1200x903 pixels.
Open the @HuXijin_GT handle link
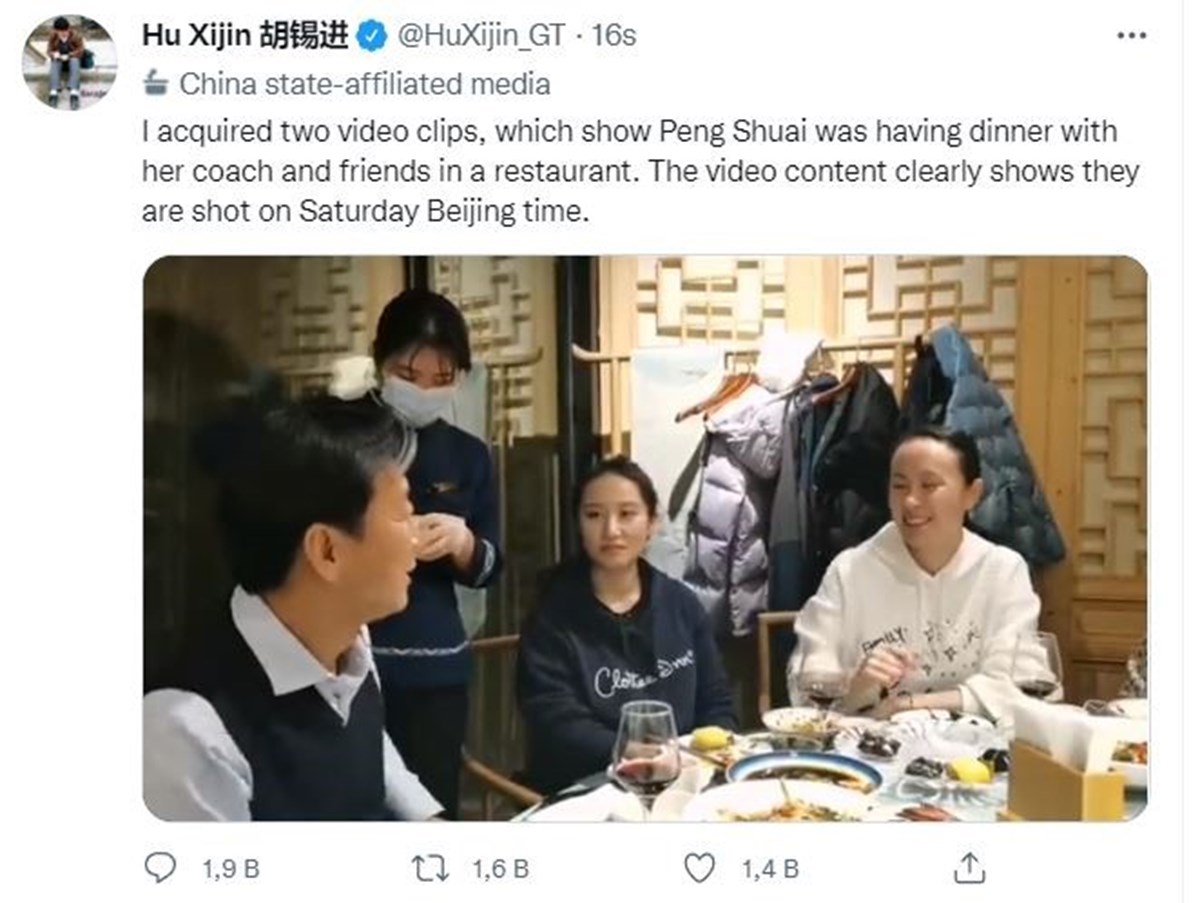pyautogui.click(x=482, y=36)
